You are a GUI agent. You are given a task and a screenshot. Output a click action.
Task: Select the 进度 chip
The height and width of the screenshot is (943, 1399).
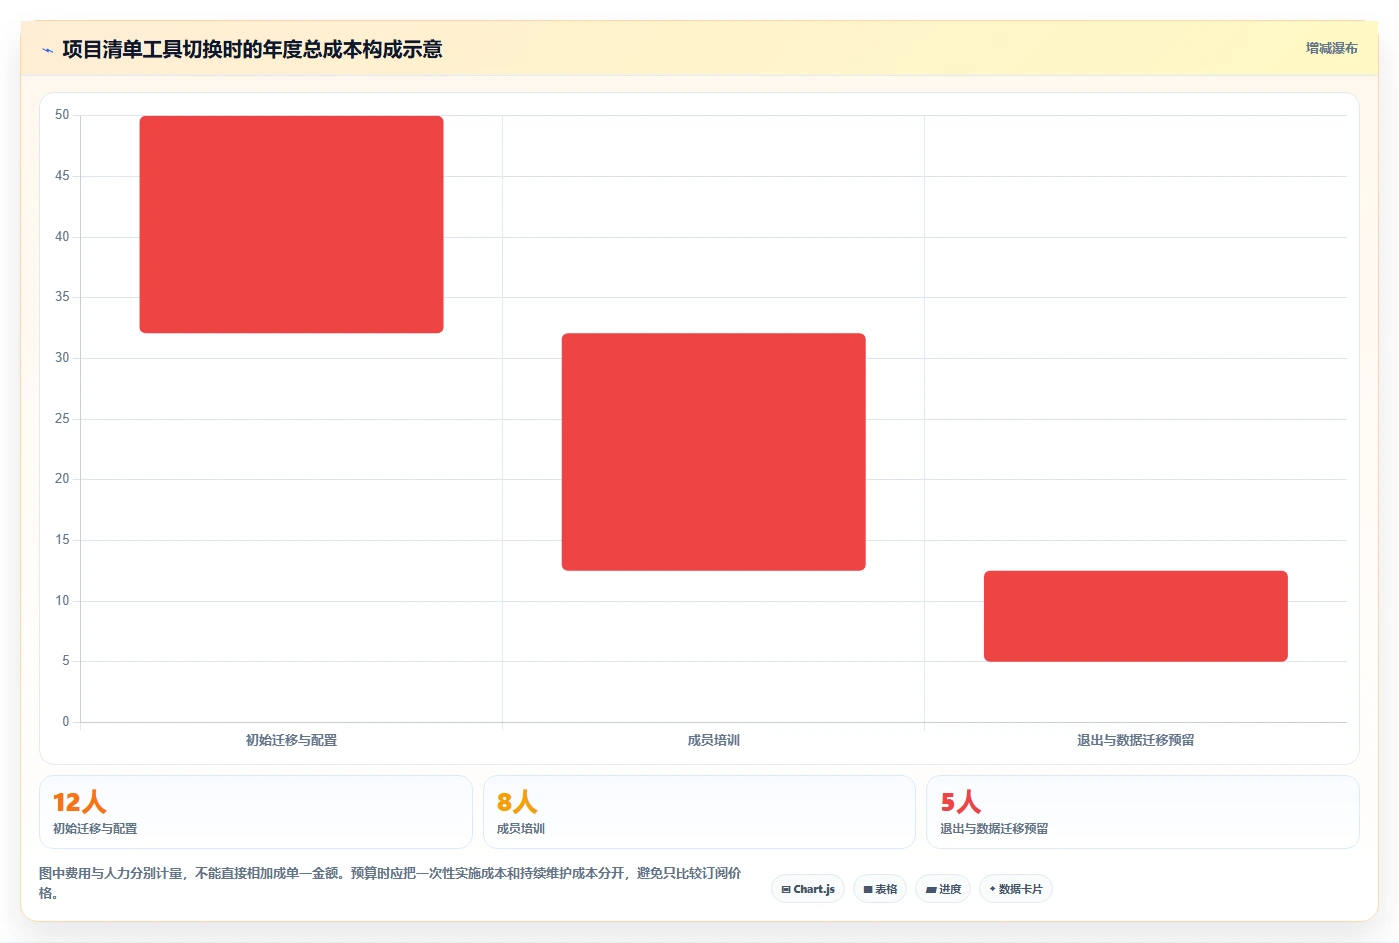click(x=943, y=889)
